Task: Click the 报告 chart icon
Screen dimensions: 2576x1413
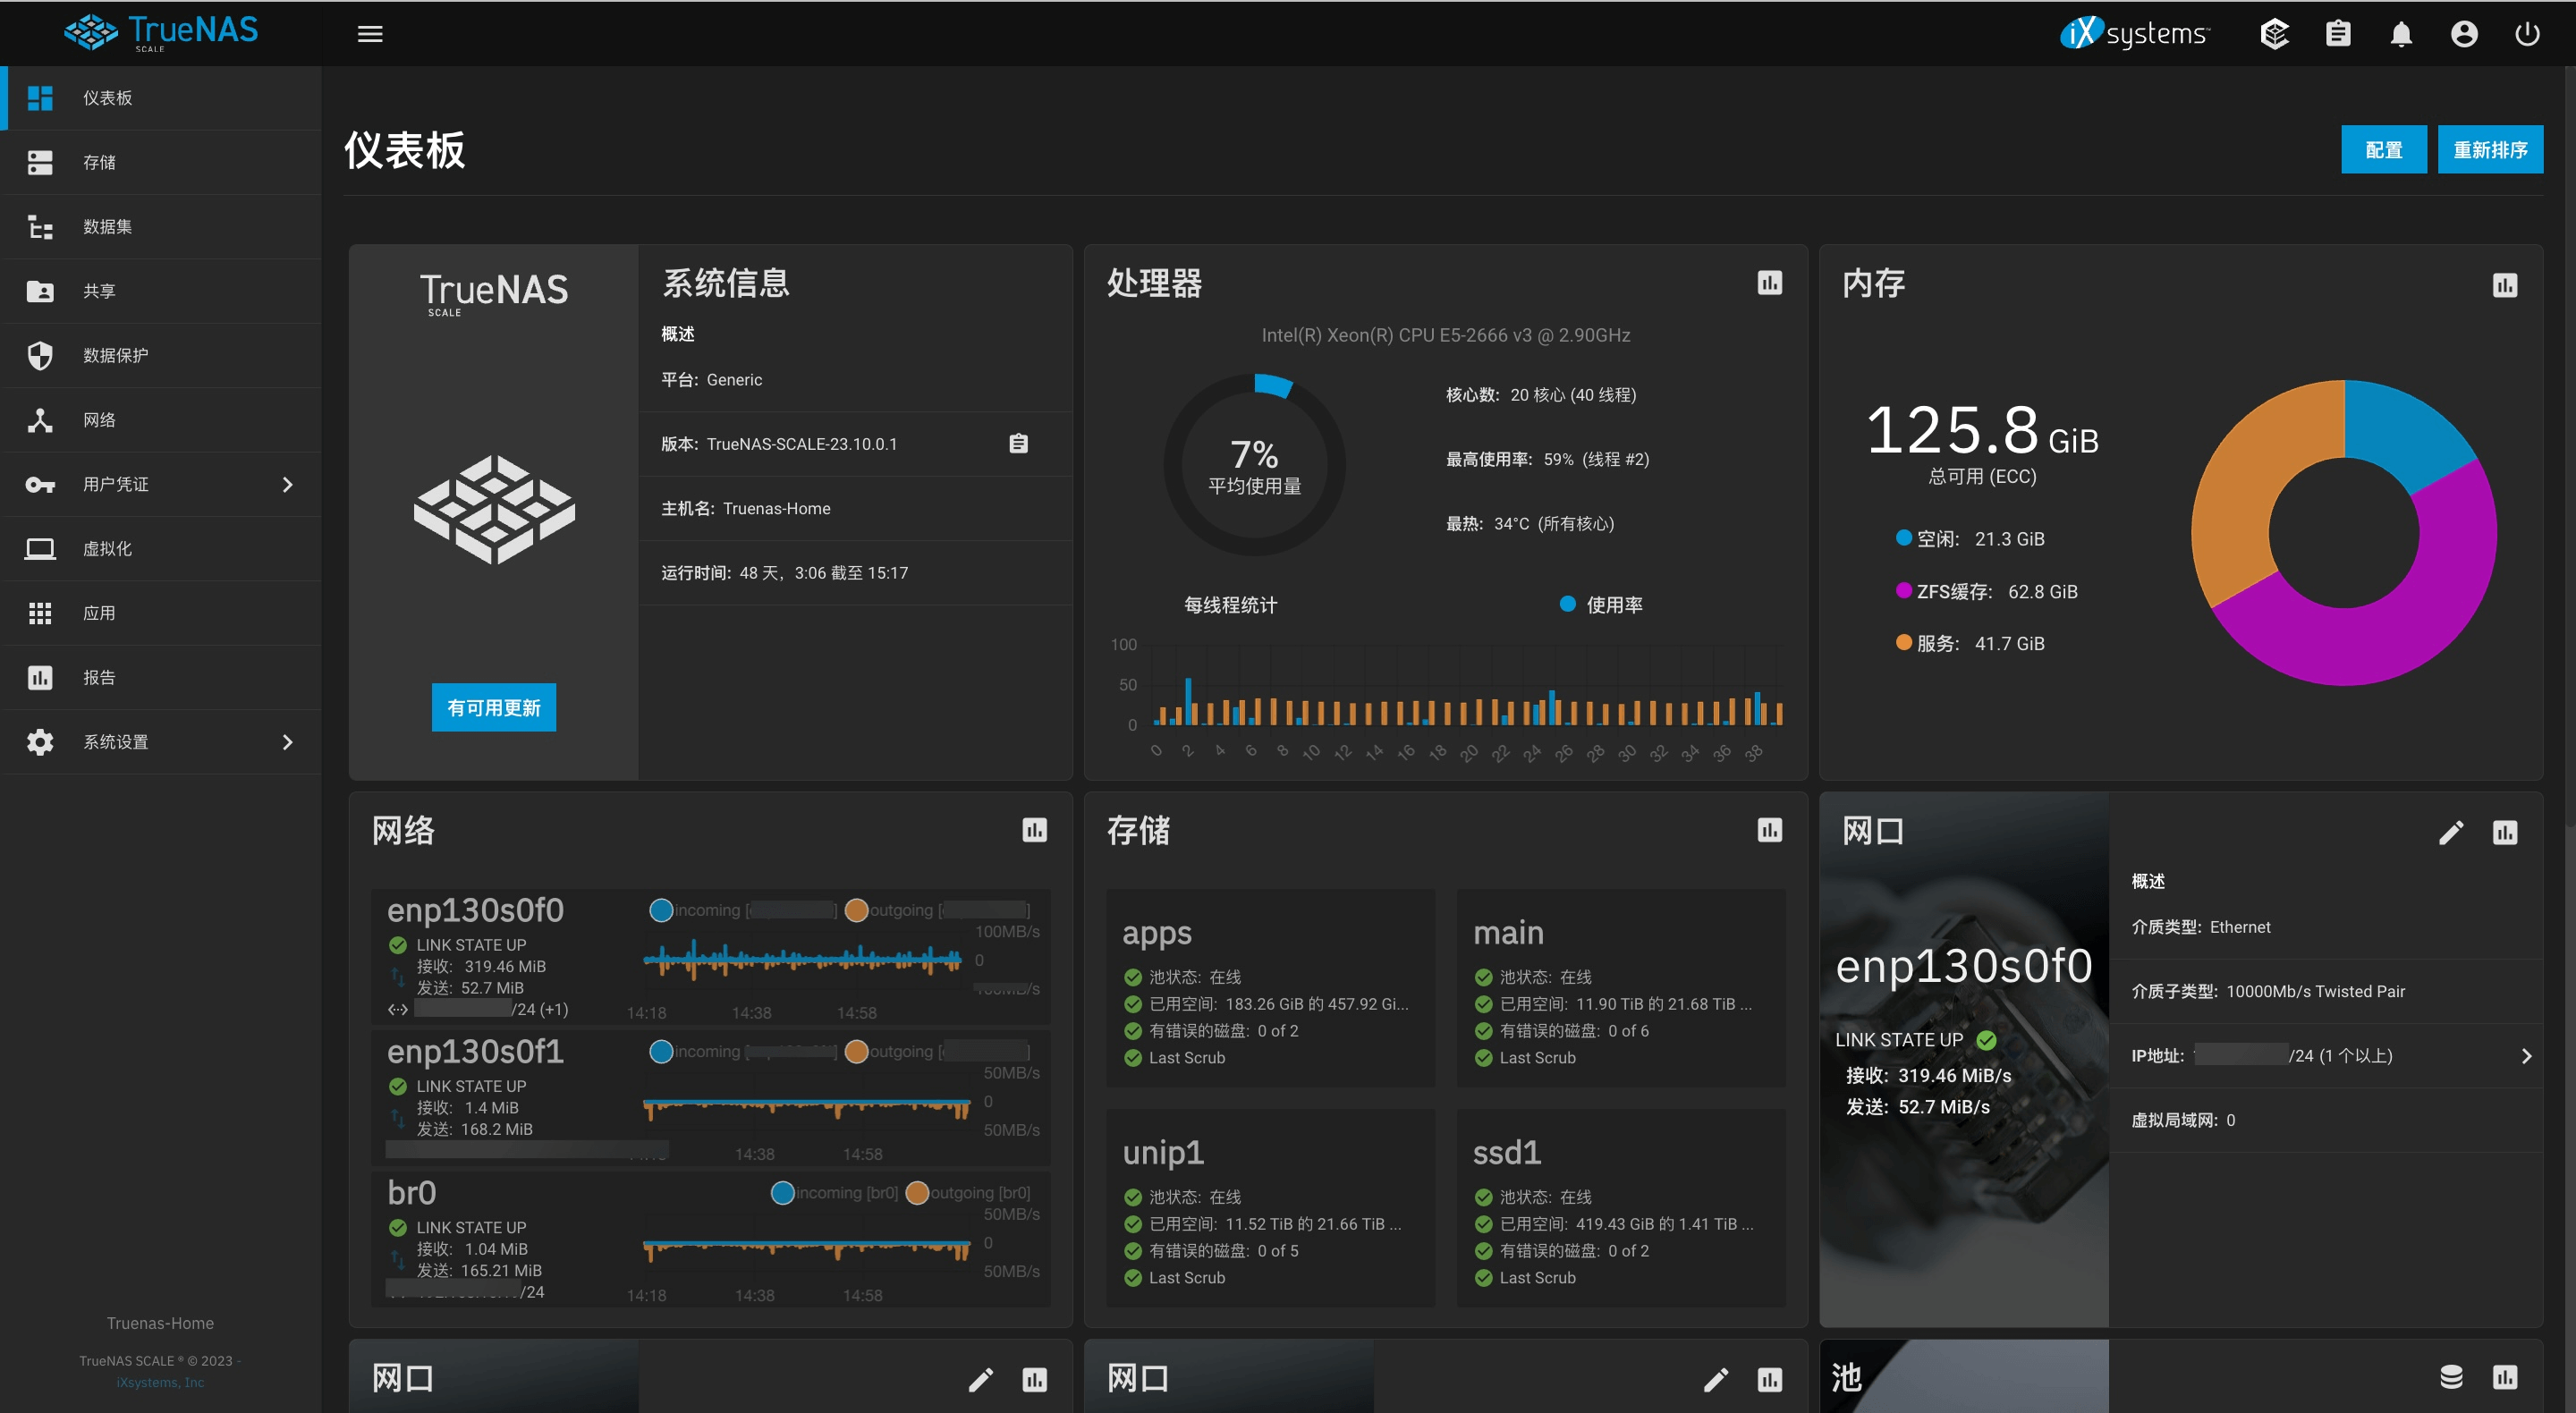Action: [x=40, y=678]
